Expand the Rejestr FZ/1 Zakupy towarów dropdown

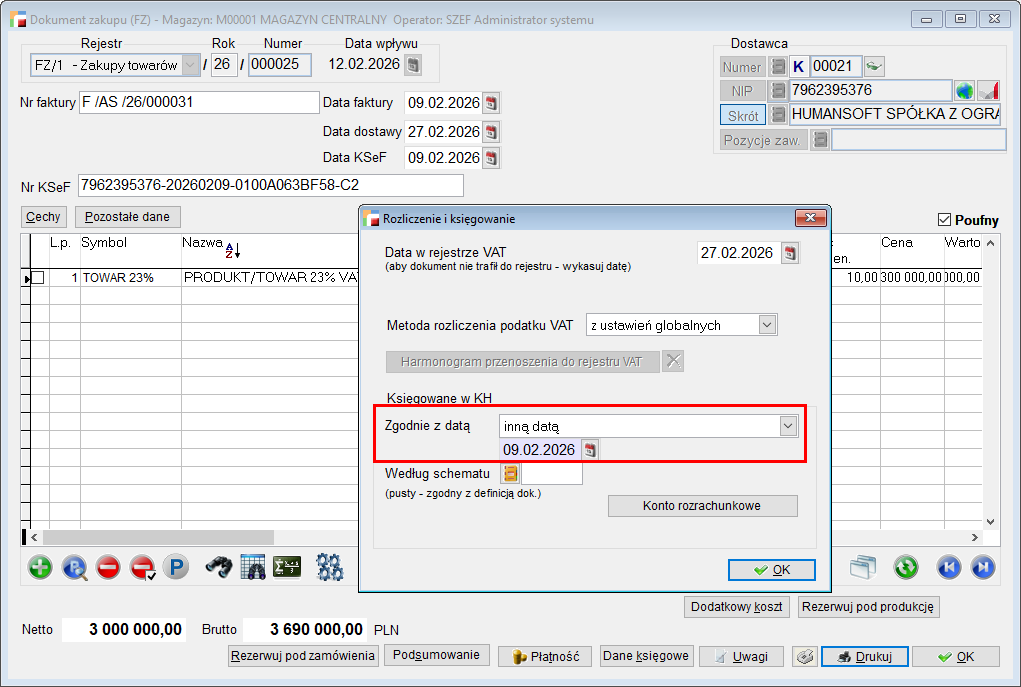point(190,65)
